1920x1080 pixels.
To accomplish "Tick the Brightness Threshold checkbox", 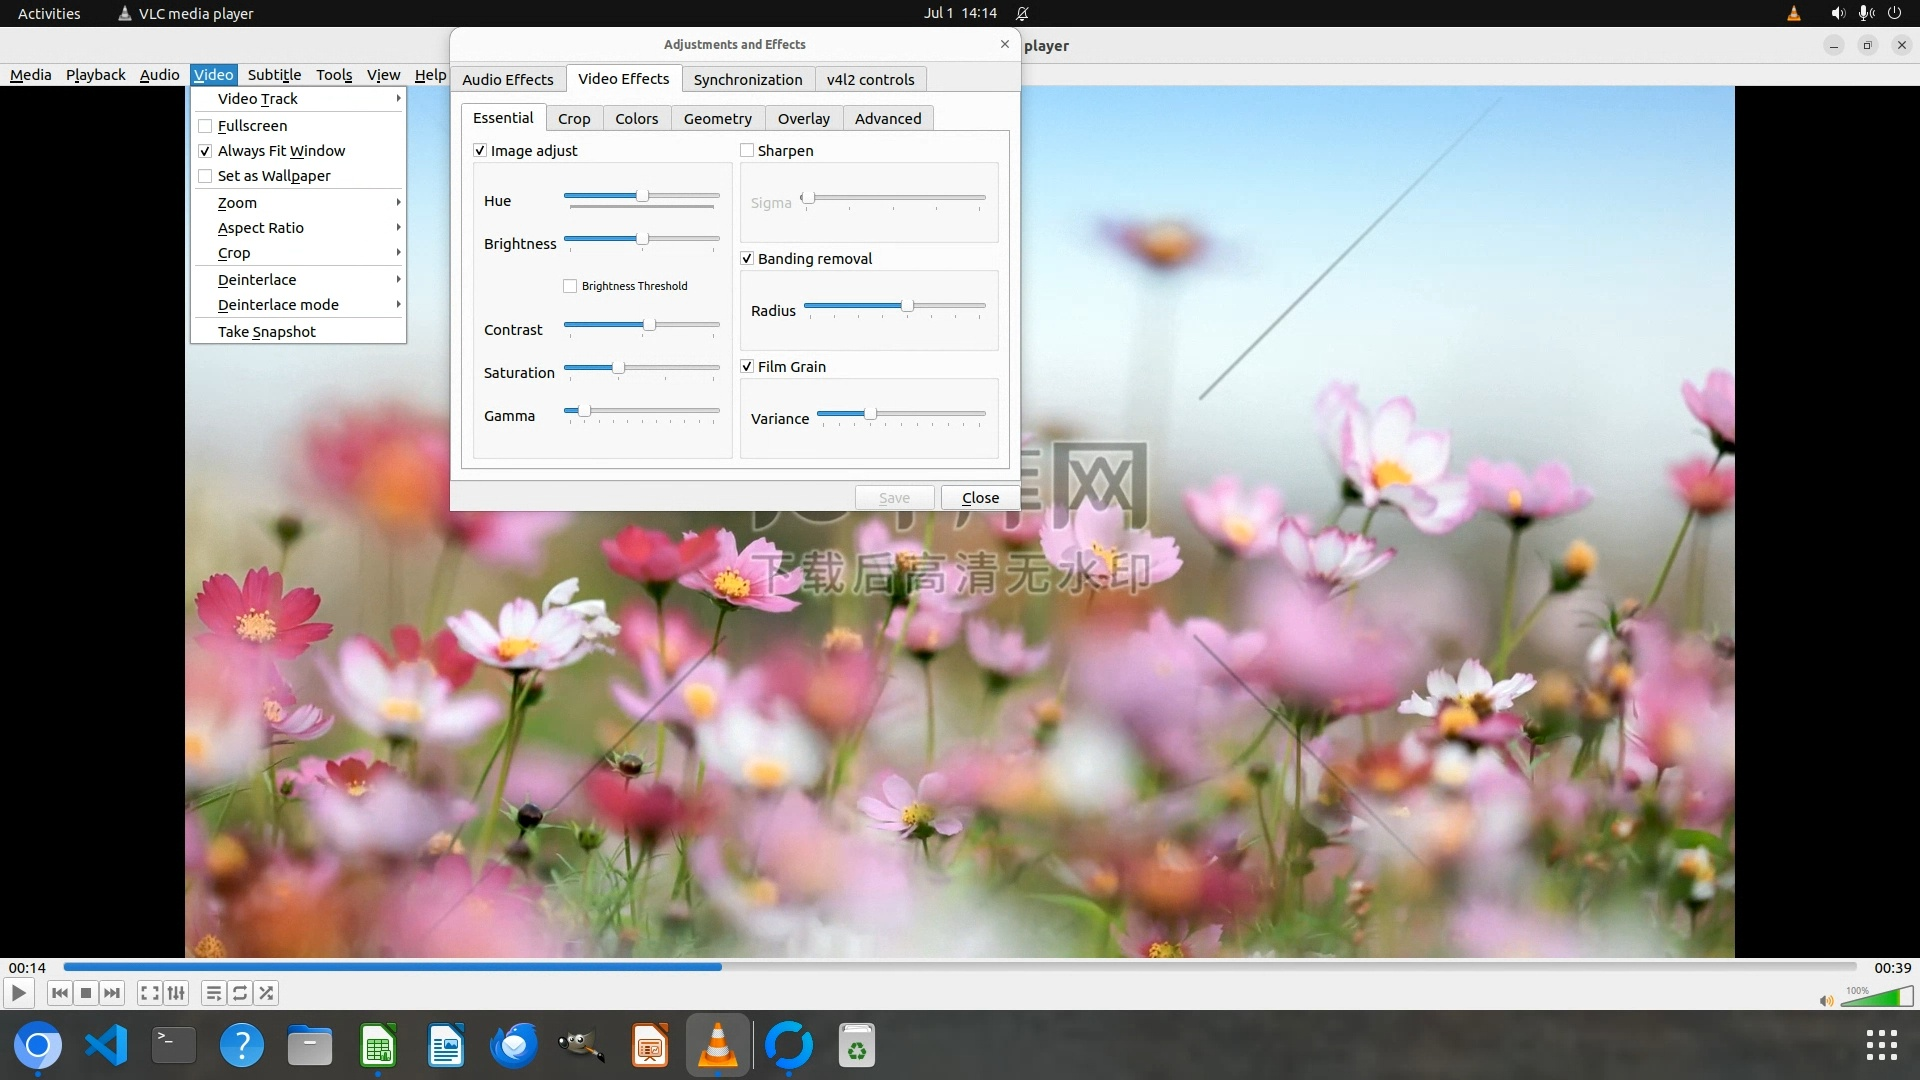I will point(570,286).
